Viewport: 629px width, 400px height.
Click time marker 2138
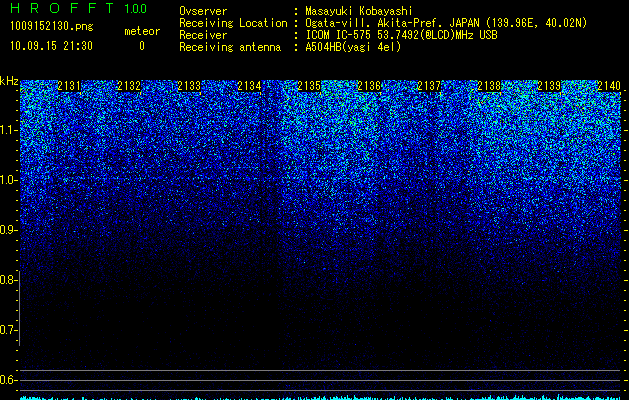pos(489,86)
